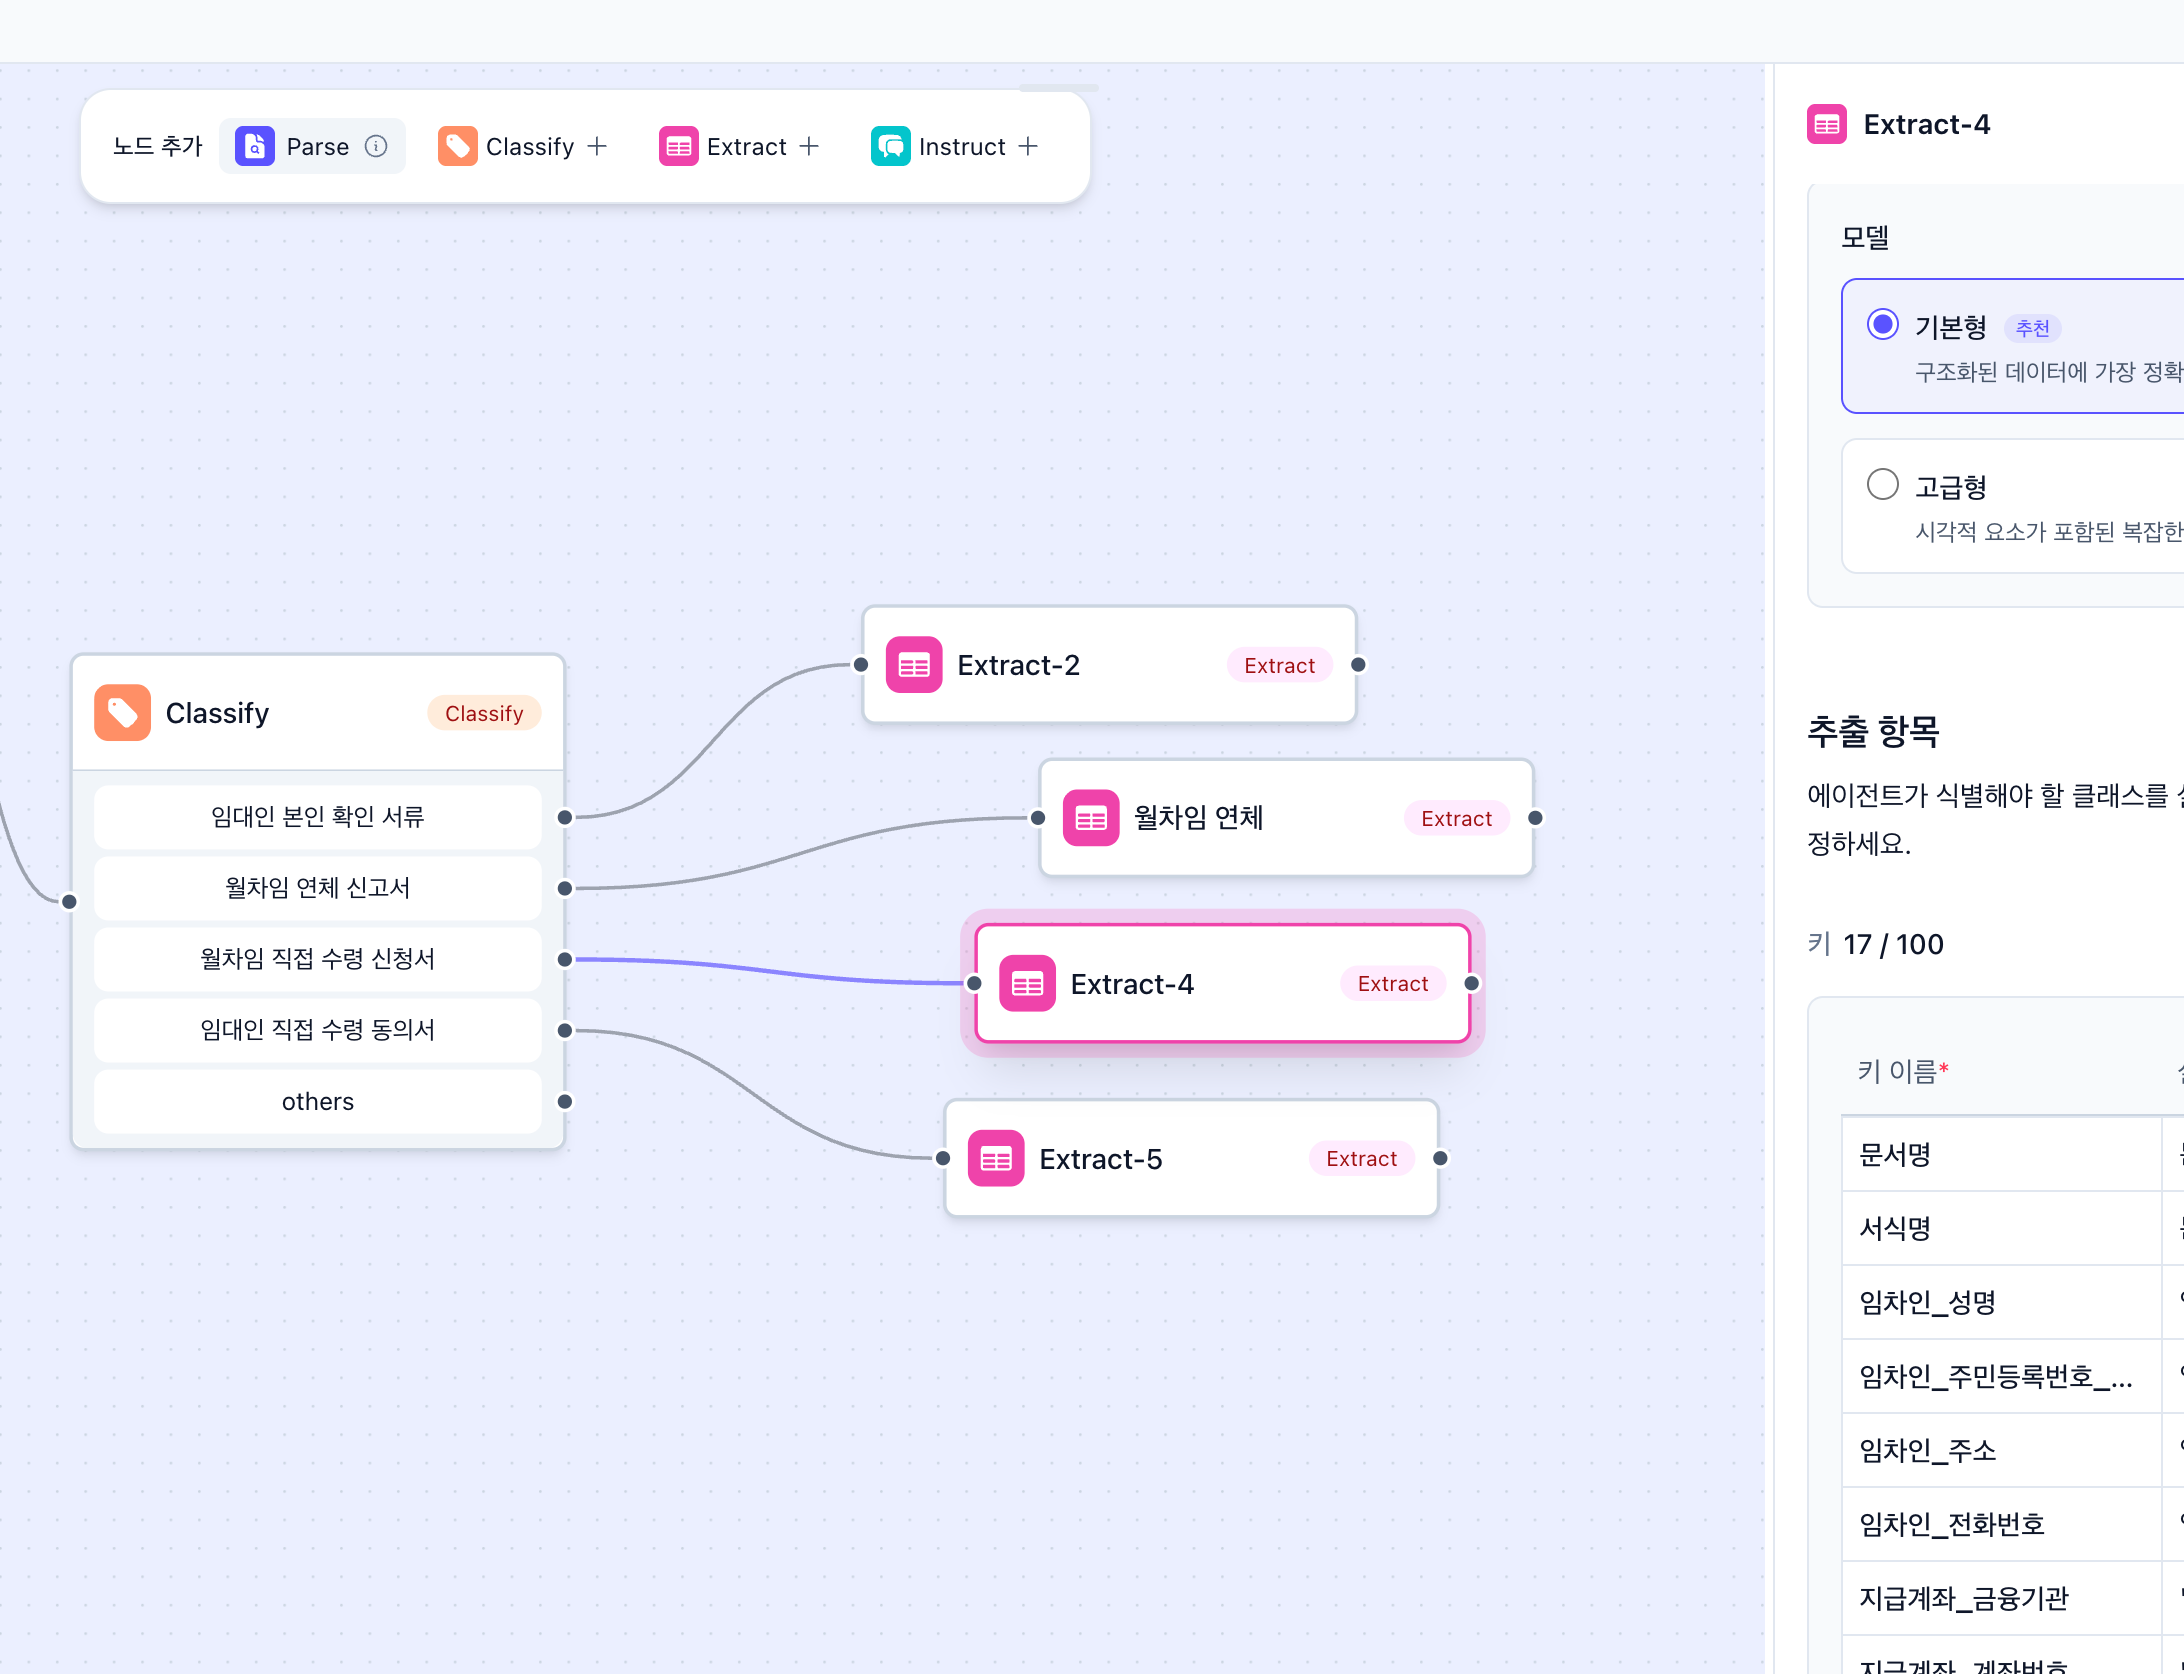Add a Classify node with plus
This screenshot has width=2184, height=1674.
coord(597,146)
